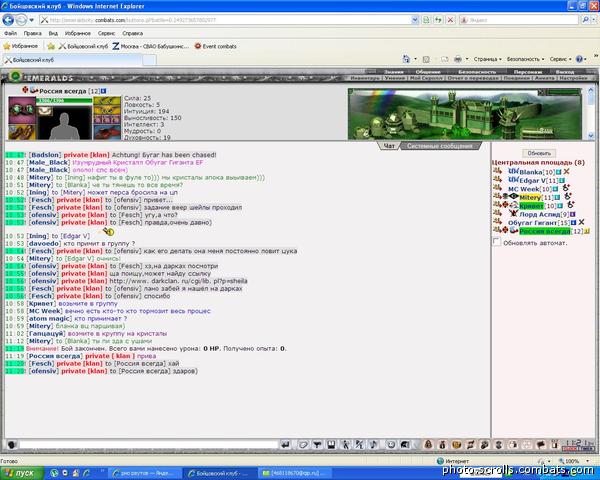Screen dimensions: 600x480
Task: Open the Правка menu
Action: coord(33,33)
